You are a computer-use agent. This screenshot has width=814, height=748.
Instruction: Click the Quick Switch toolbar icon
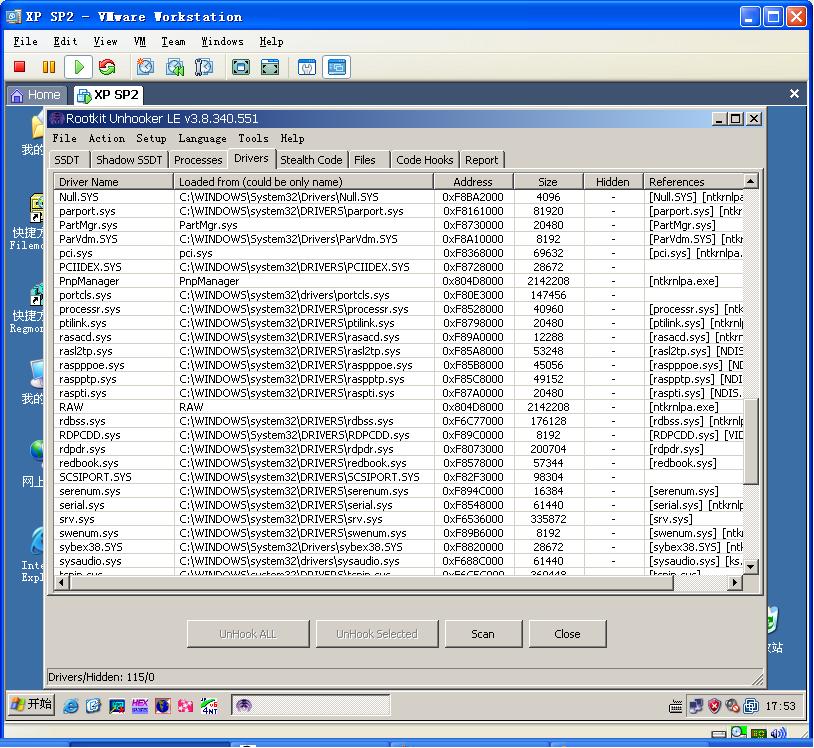coord(270,67)
